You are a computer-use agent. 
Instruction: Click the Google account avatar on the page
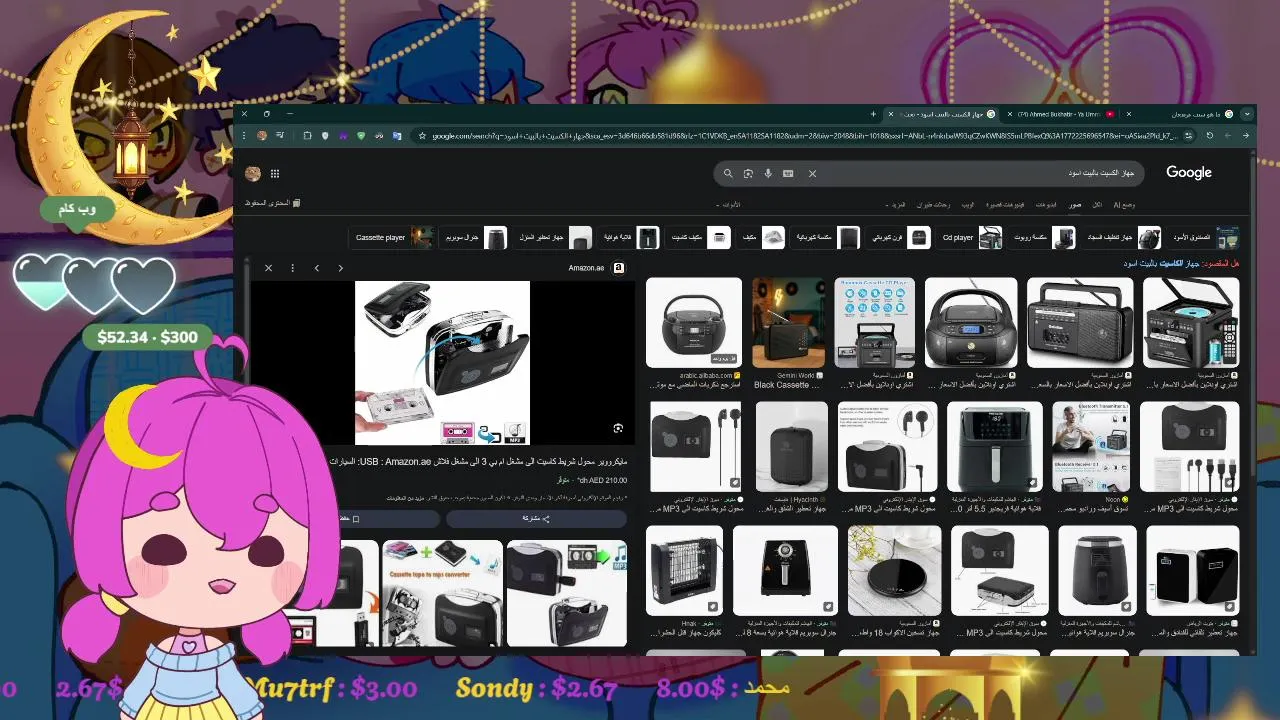tap(253, 173)
